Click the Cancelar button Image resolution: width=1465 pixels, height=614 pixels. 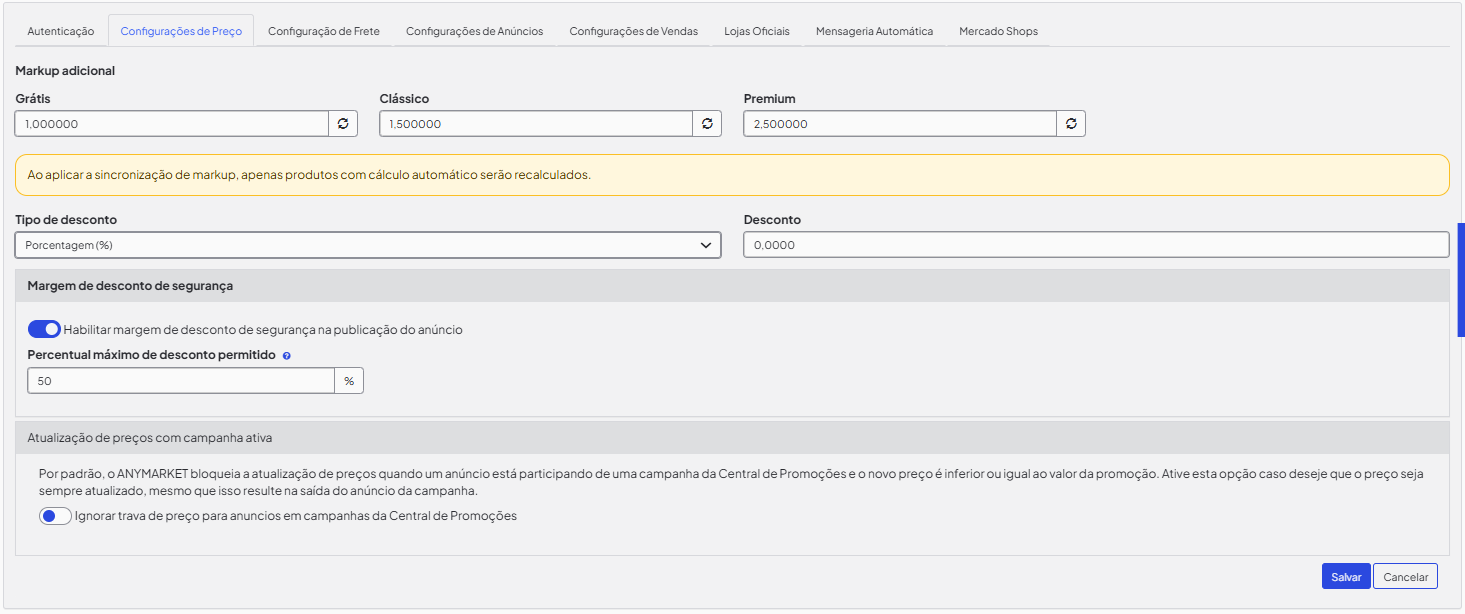1405,577
